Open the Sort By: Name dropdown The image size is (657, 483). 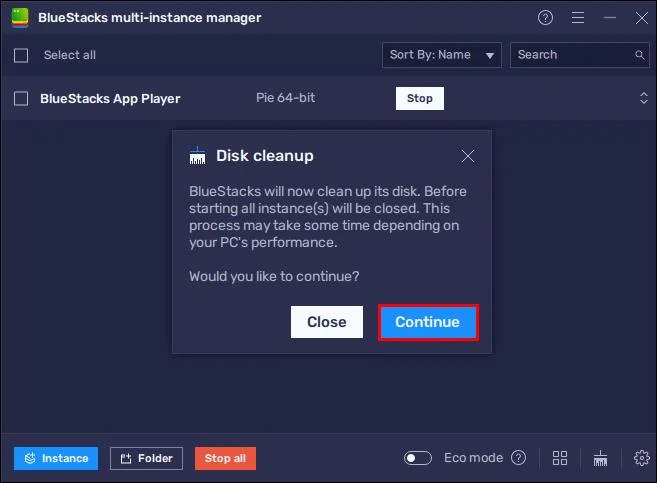[x=442, y=55]
